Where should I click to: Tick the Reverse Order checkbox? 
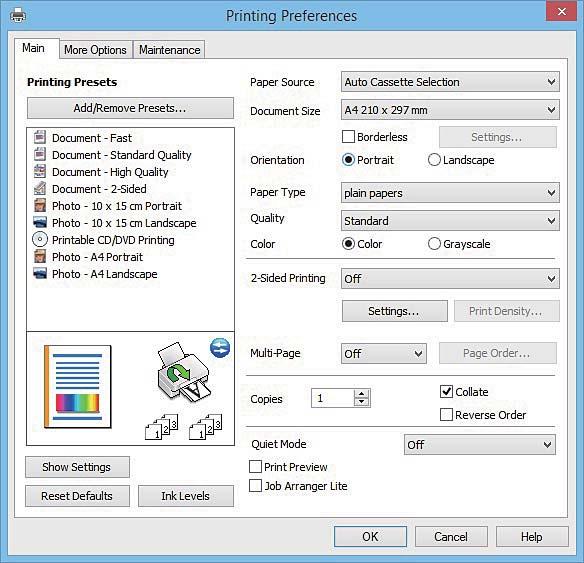click(x=446, y=414)
